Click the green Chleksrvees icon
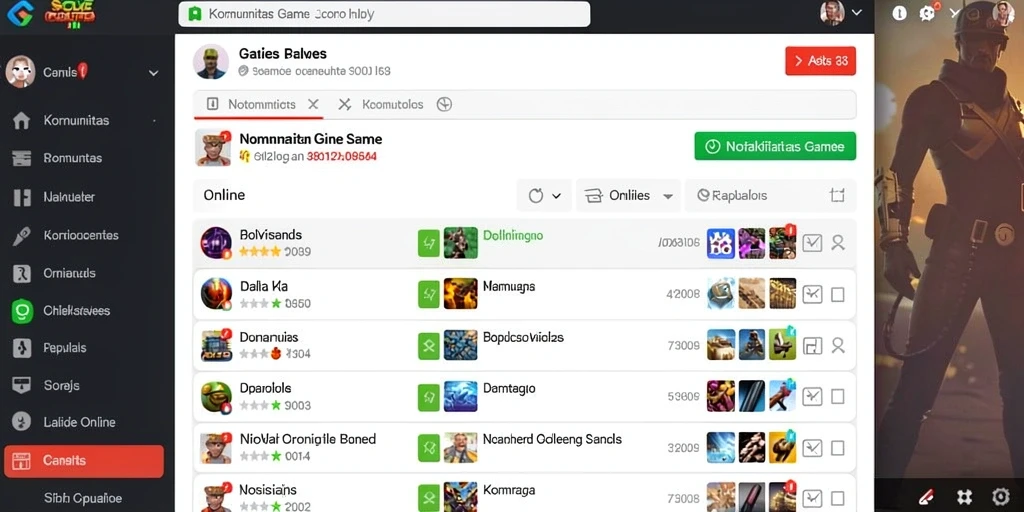Image resolution: width=1024 pixels, height=512 pixels. (x=22, y=312)
